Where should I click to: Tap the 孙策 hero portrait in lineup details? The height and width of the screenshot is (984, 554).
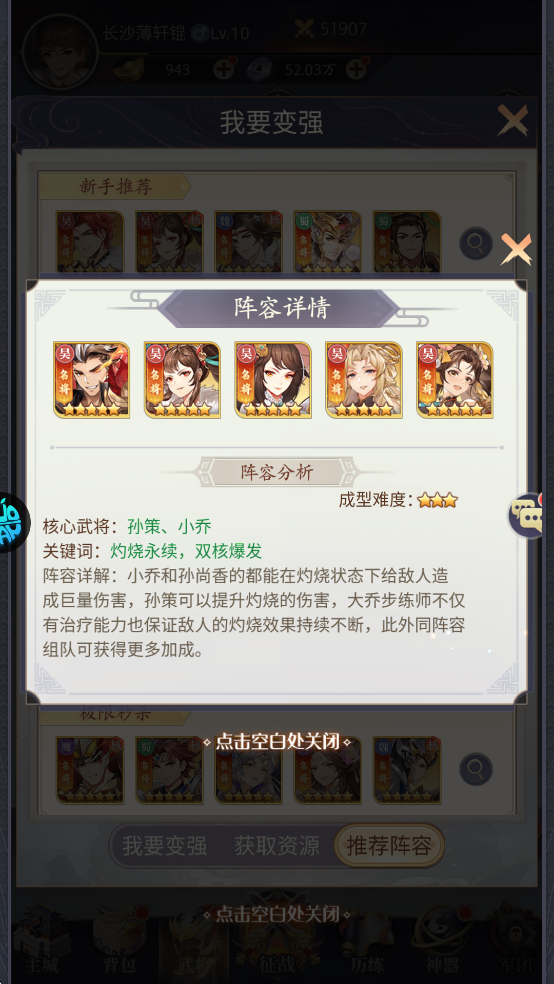click(92, 380)
